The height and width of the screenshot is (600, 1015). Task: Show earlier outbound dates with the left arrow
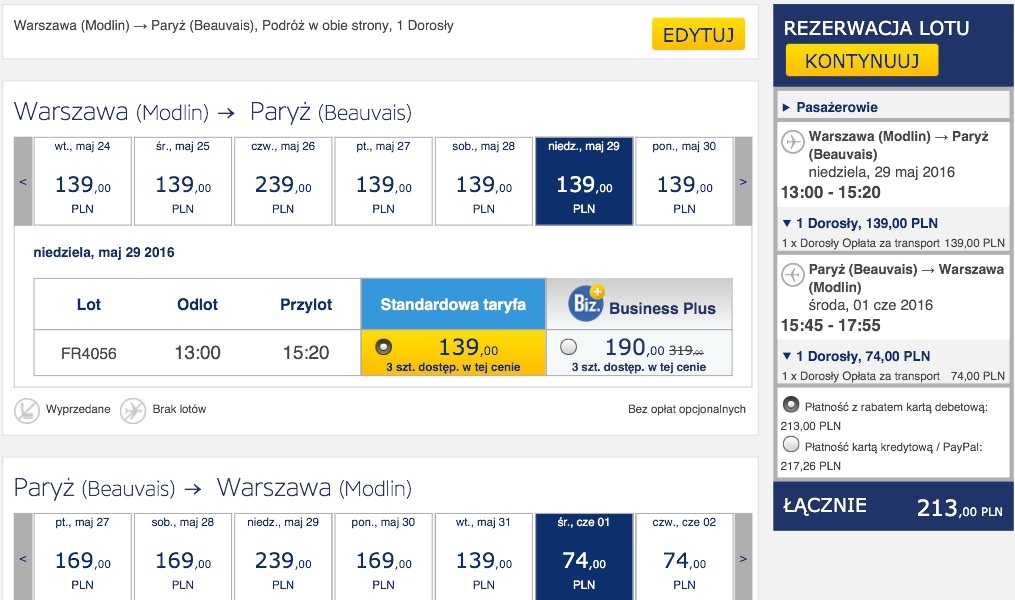coord(23,181)
